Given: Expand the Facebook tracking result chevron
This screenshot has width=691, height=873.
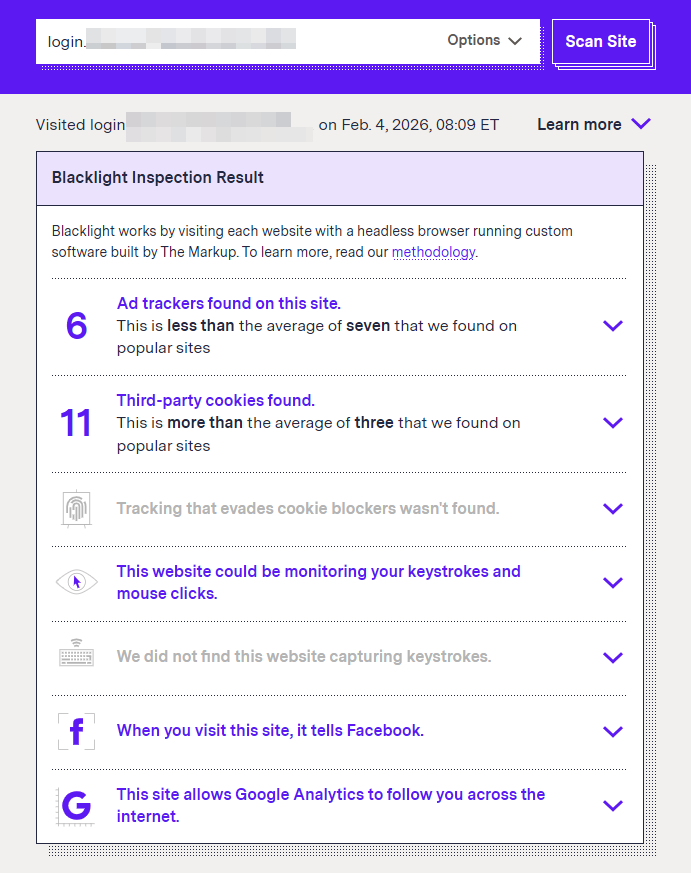Looking at the screenshot, I should tap(613, 732).
